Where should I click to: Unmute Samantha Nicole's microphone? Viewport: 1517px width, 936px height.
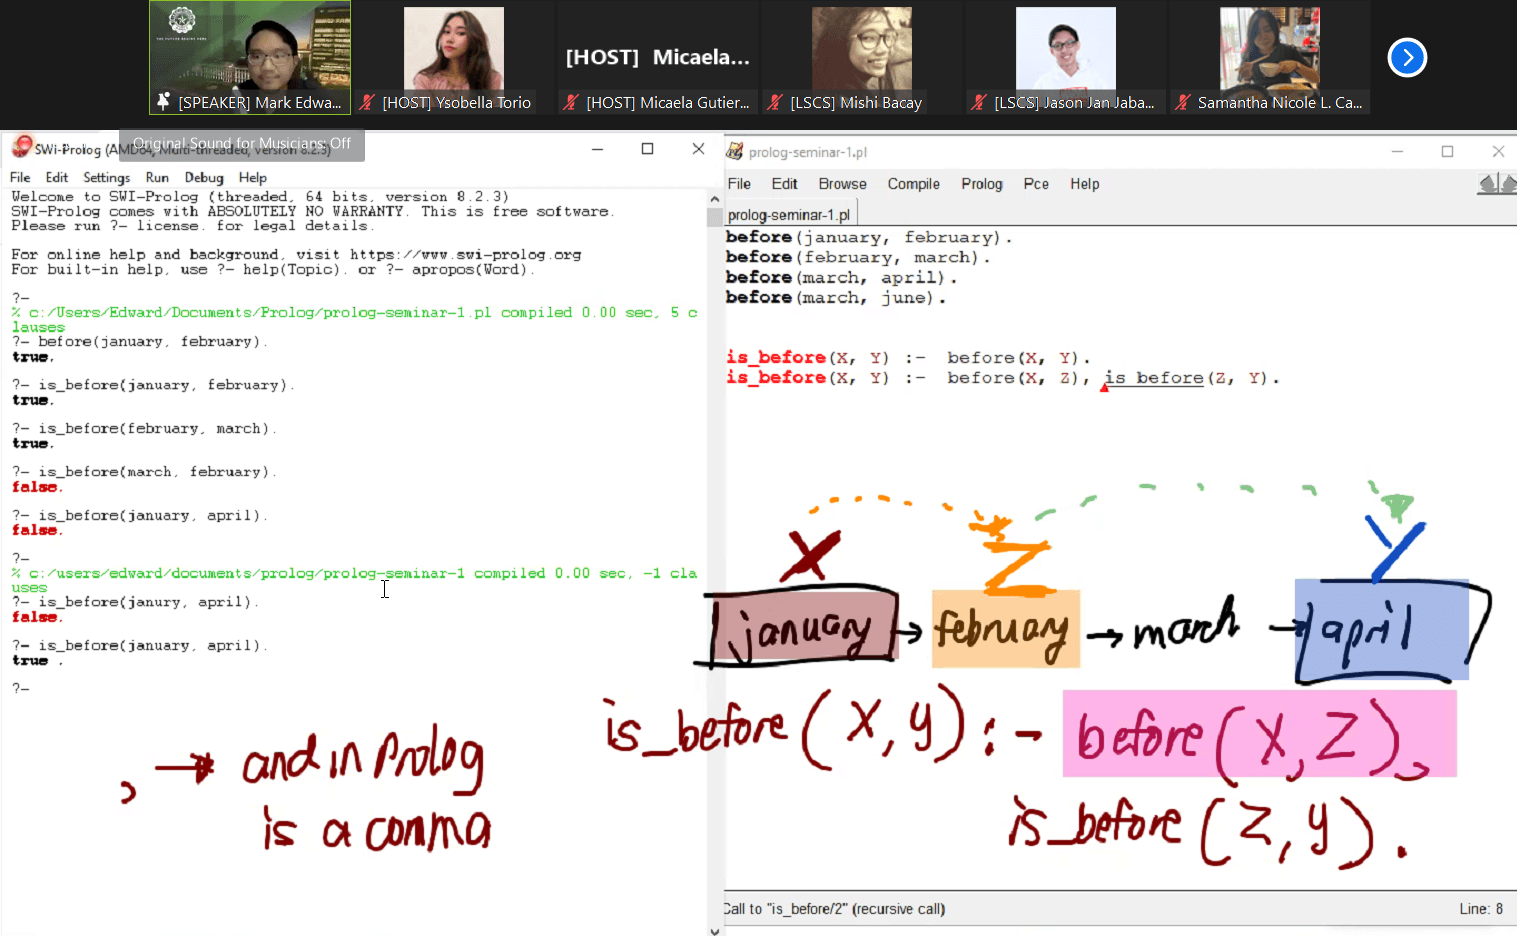tap(1182, 101)
